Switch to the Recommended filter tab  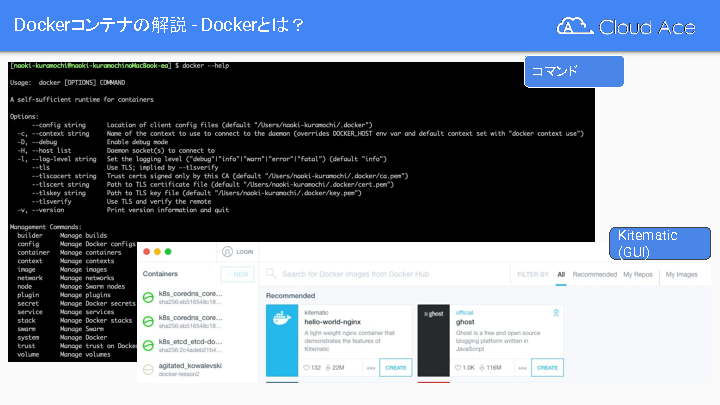tap(594, 274)
